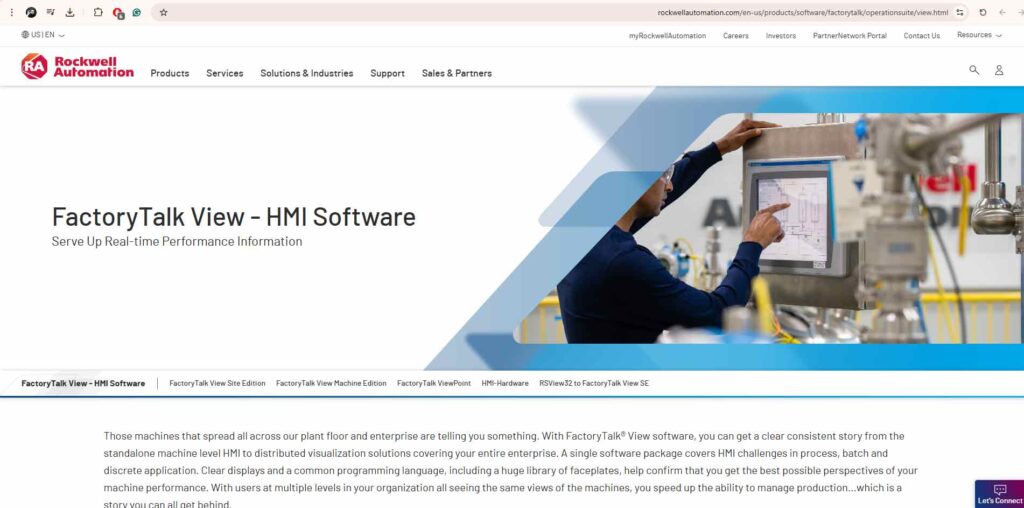
Task: Open the Products menu
Action: 170,73
